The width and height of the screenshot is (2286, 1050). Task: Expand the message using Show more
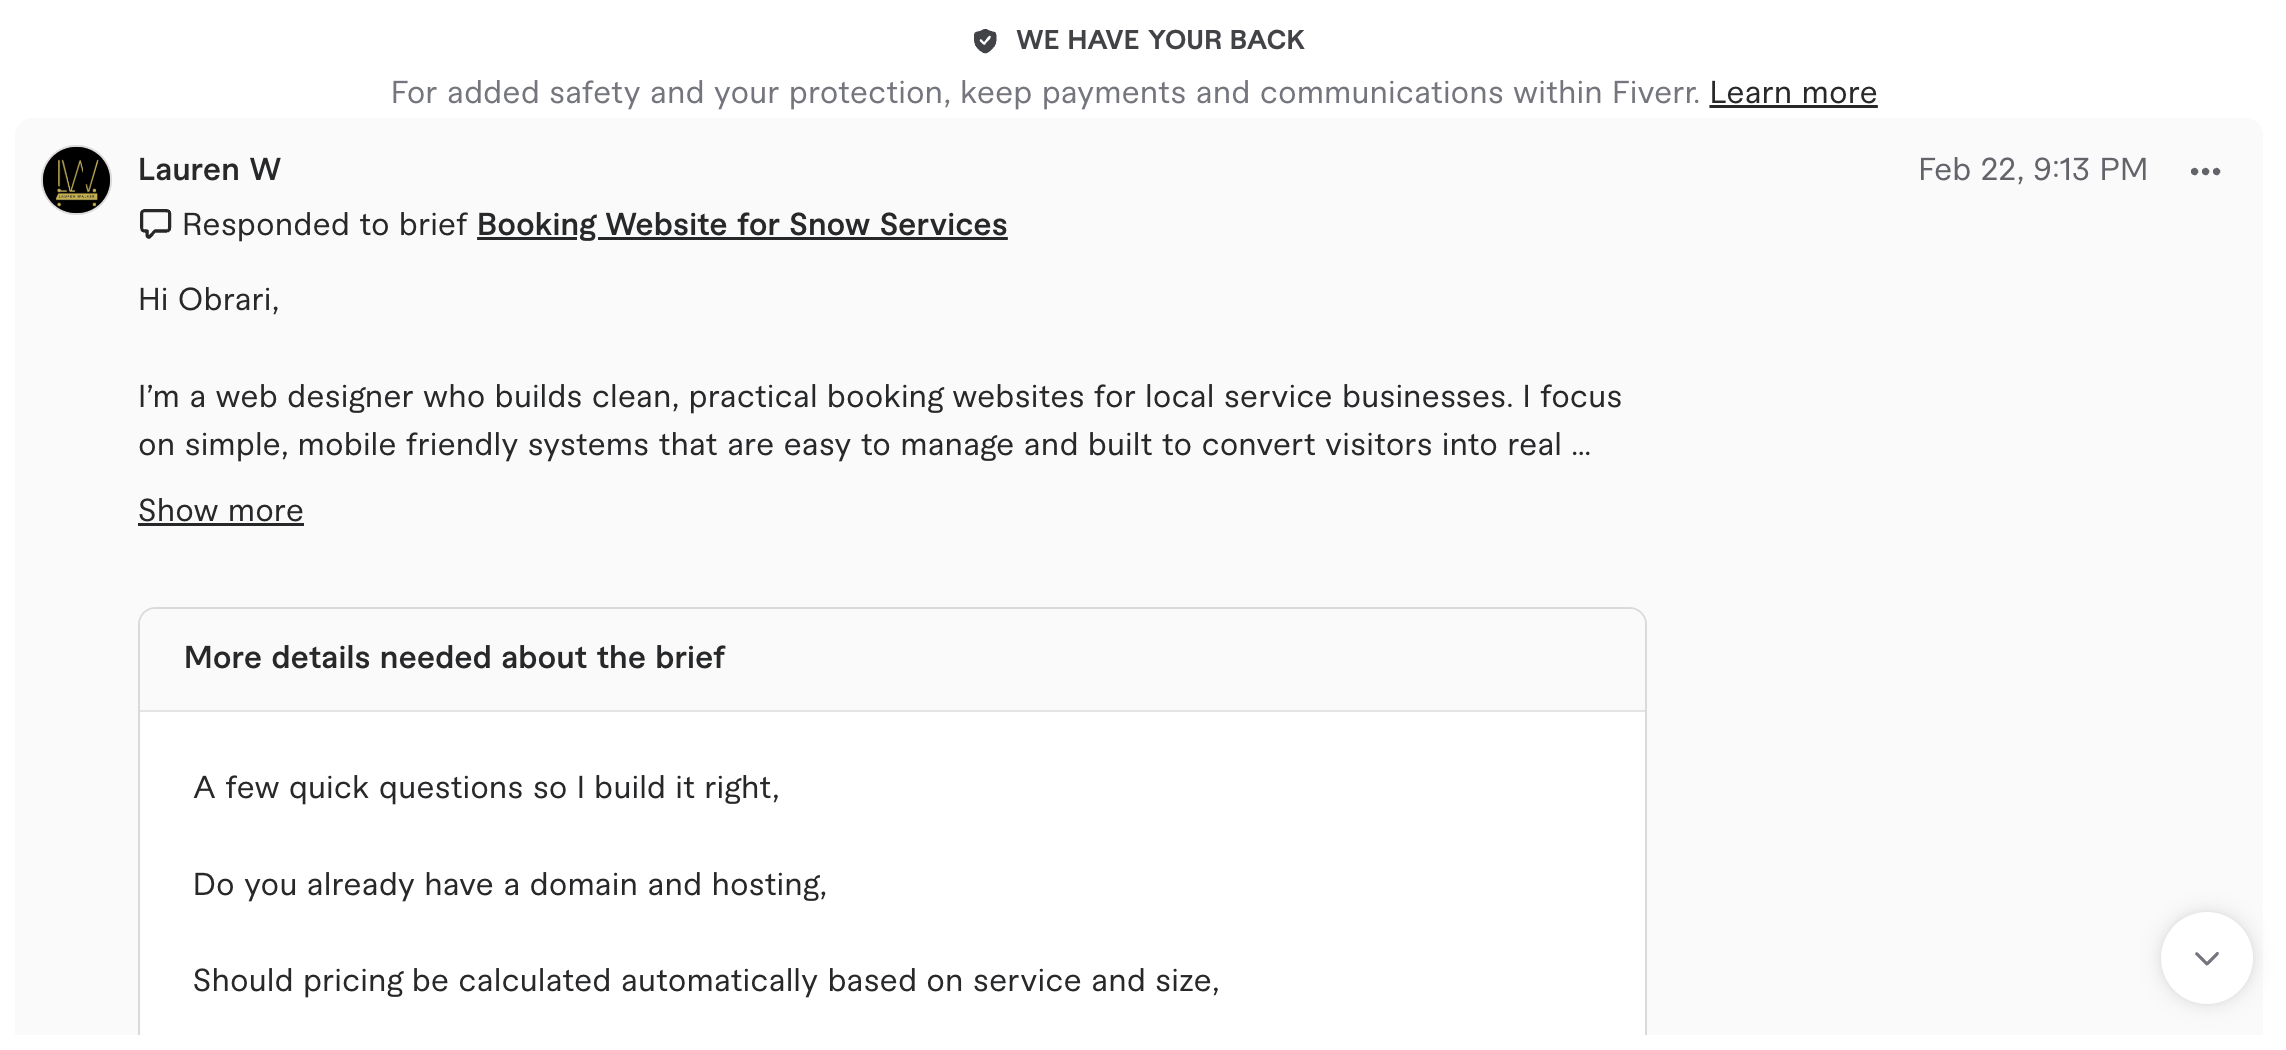click(221, 510)
